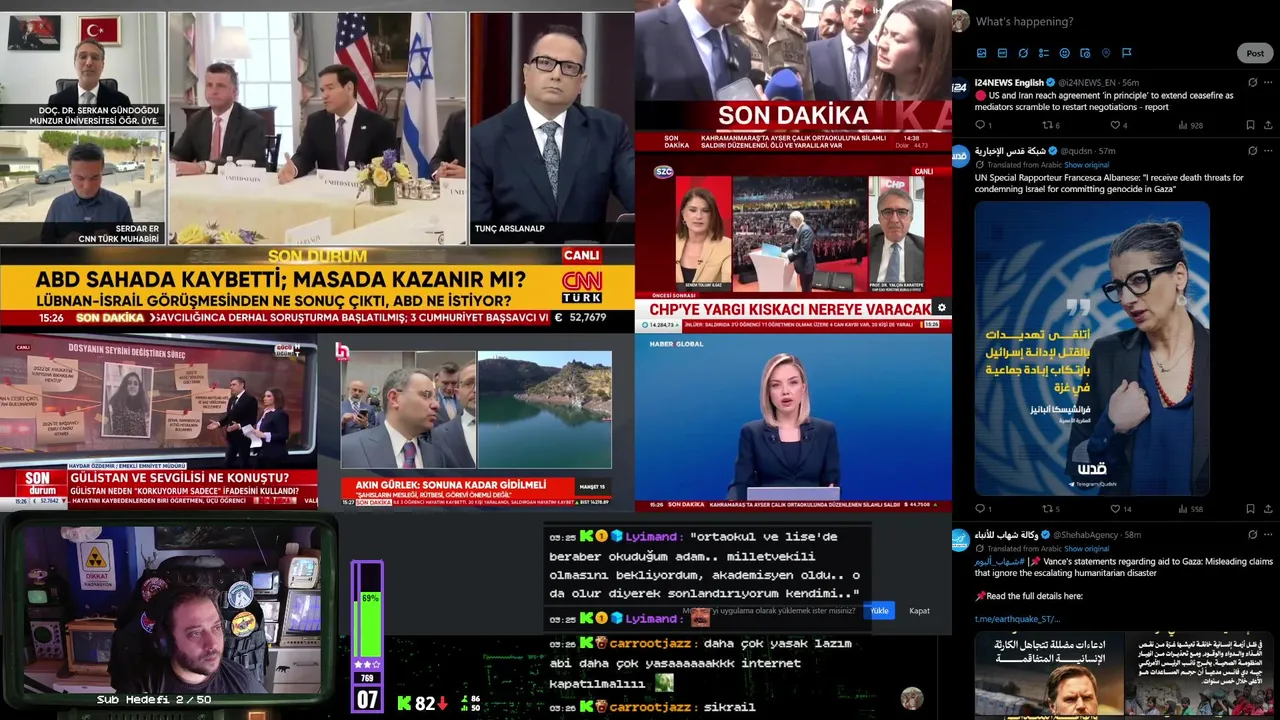Click the 57m timestamp on @qudsn tweet
This screenshot has width=1280, height=720.
point(1107,151)
